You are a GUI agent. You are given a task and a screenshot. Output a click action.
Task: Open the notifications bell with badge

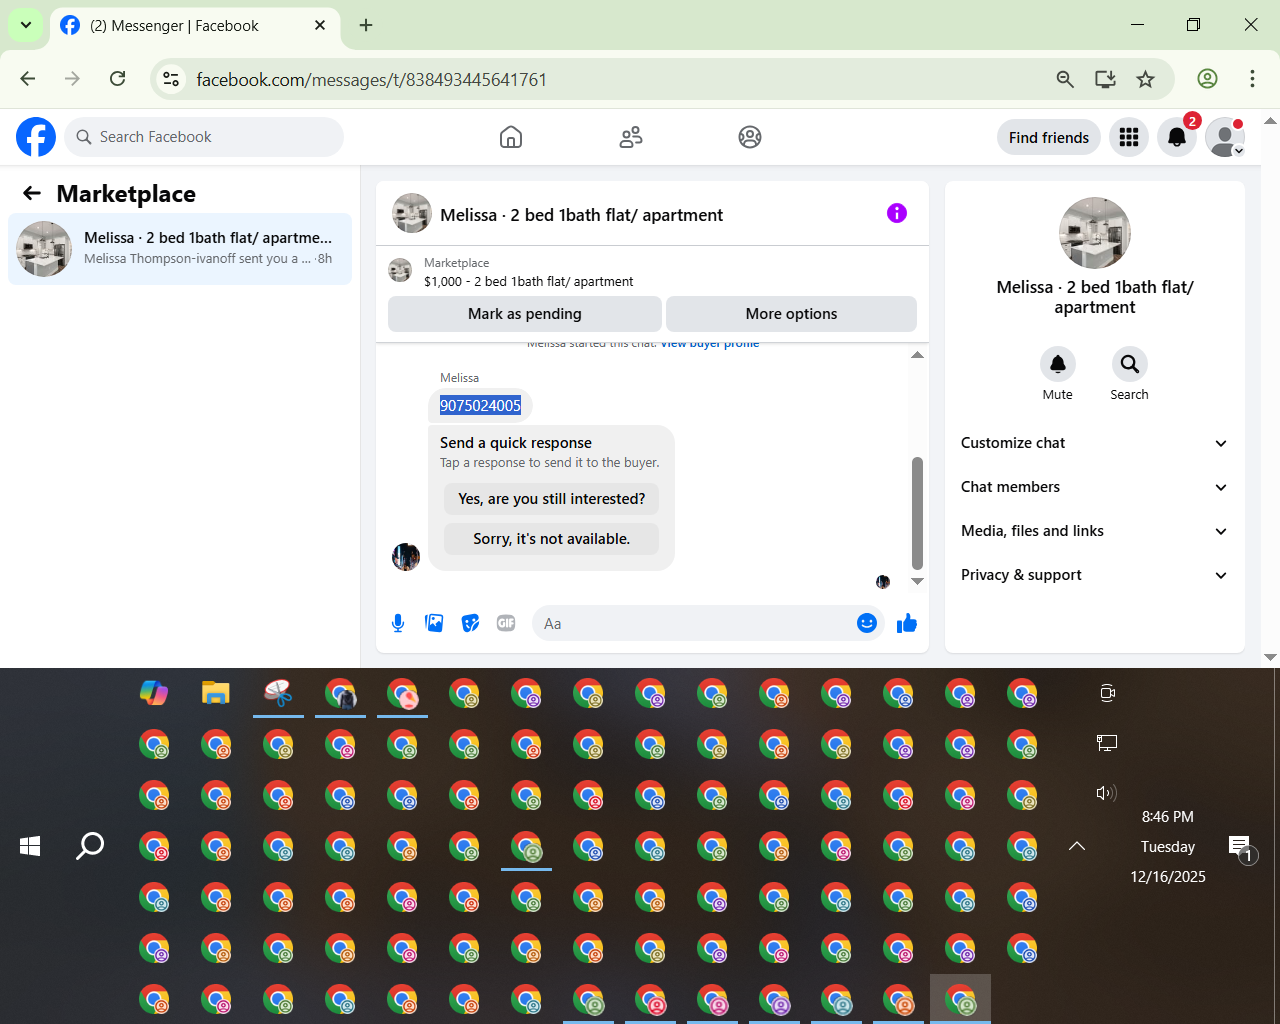tap(1177, 137)
